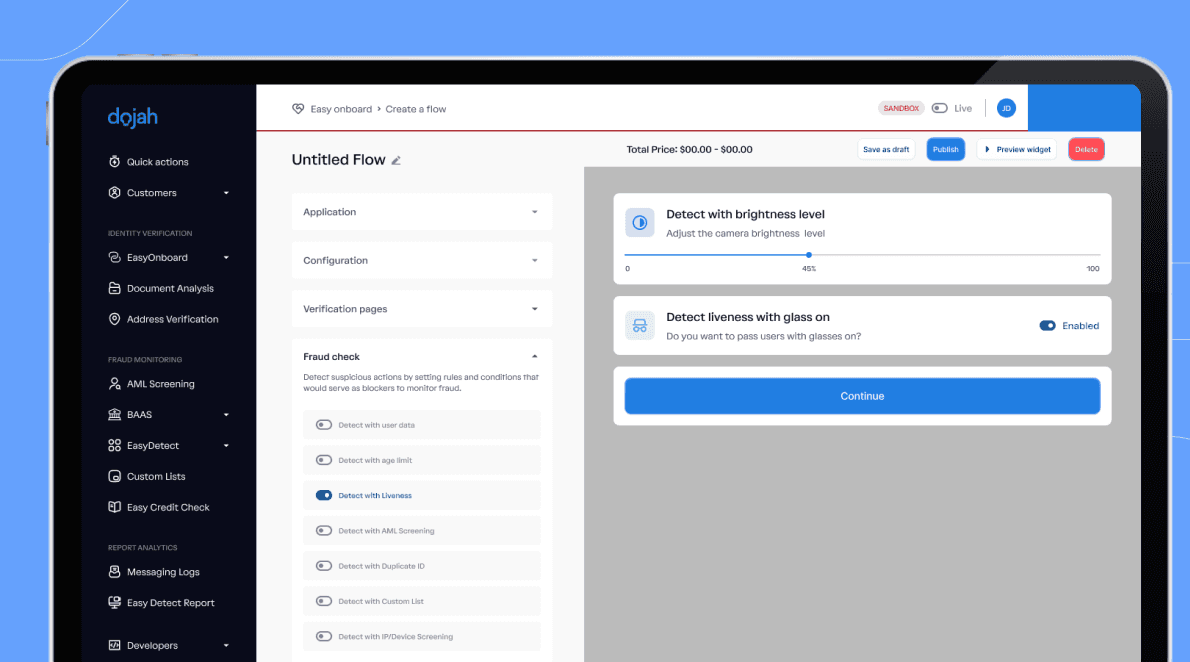Viewport: 1190px width, 662px height.
Task: Expand the Configuration section
Action: 421,260
